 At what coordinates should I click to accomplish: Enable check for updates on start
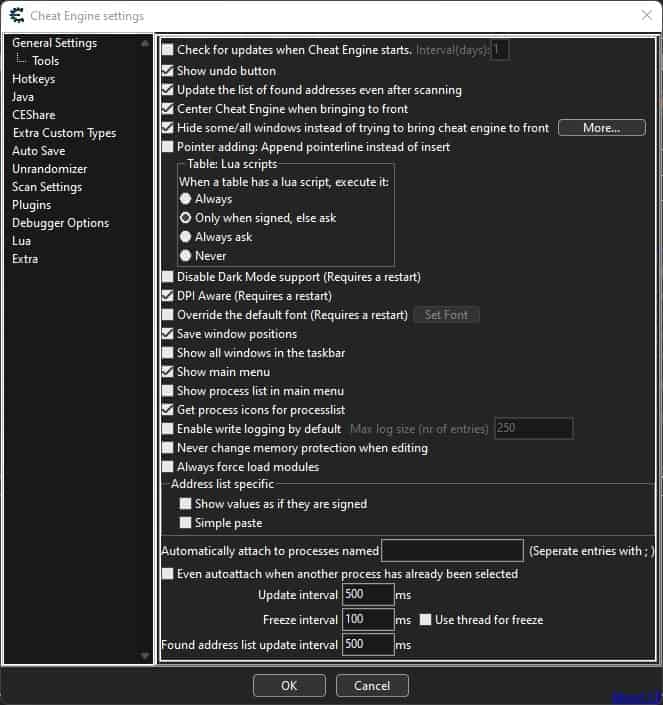(x=168, y=49)
